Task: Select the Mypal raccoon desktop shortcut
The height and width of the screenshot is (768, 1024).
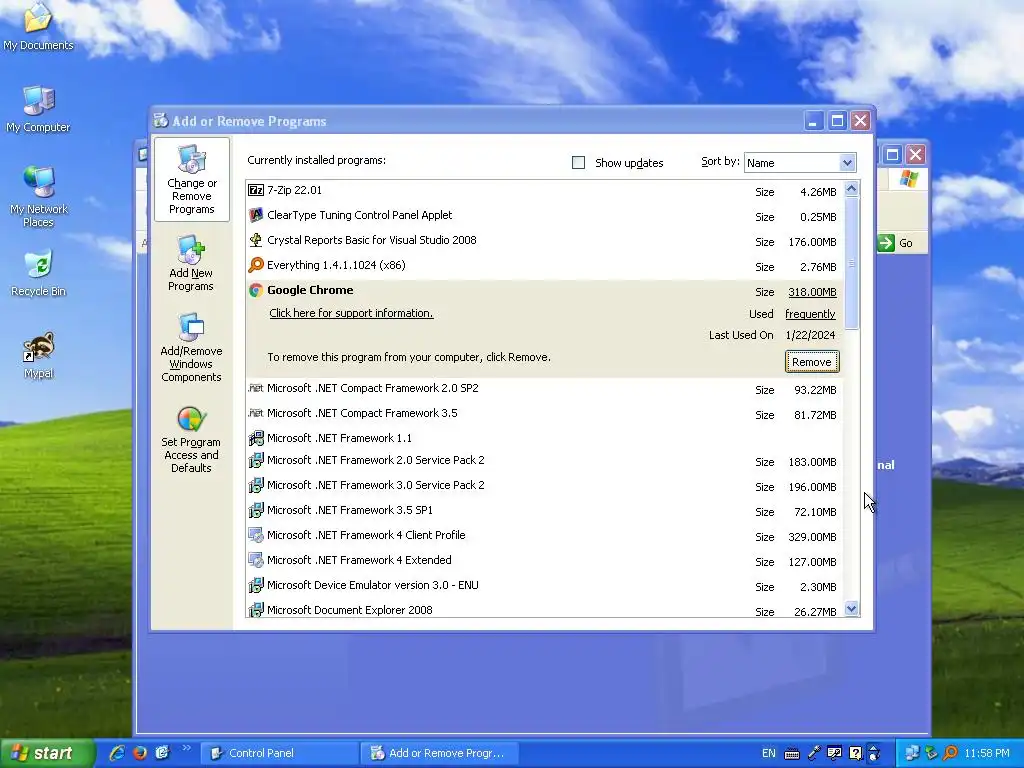Action: tap(38, 355)
